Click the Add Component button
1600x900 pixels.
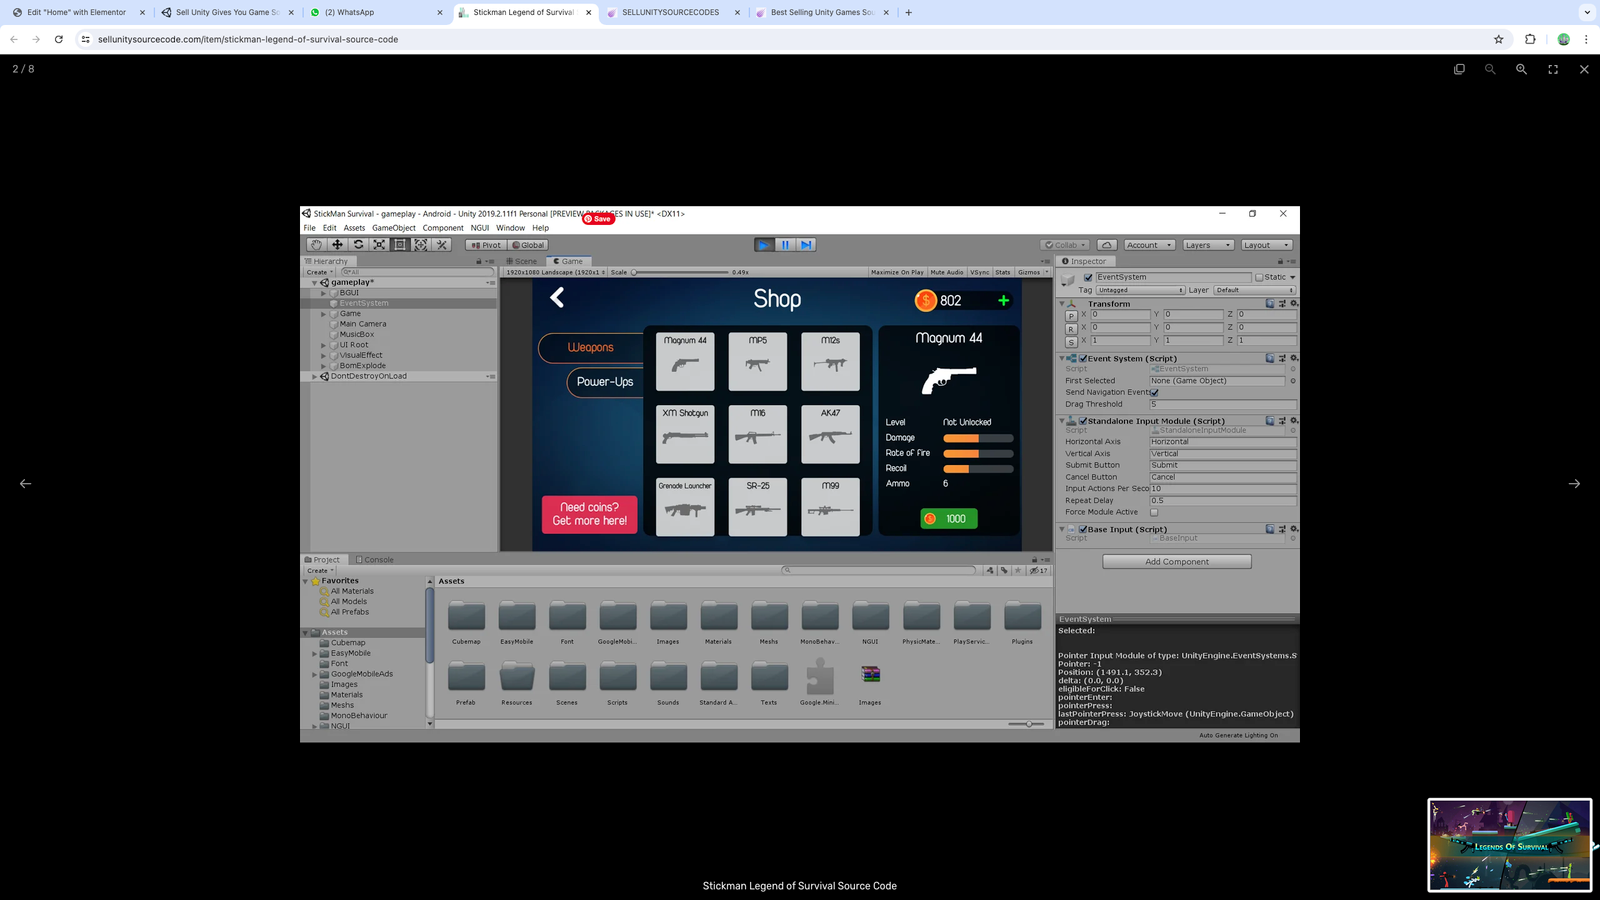click(1177, 562)
